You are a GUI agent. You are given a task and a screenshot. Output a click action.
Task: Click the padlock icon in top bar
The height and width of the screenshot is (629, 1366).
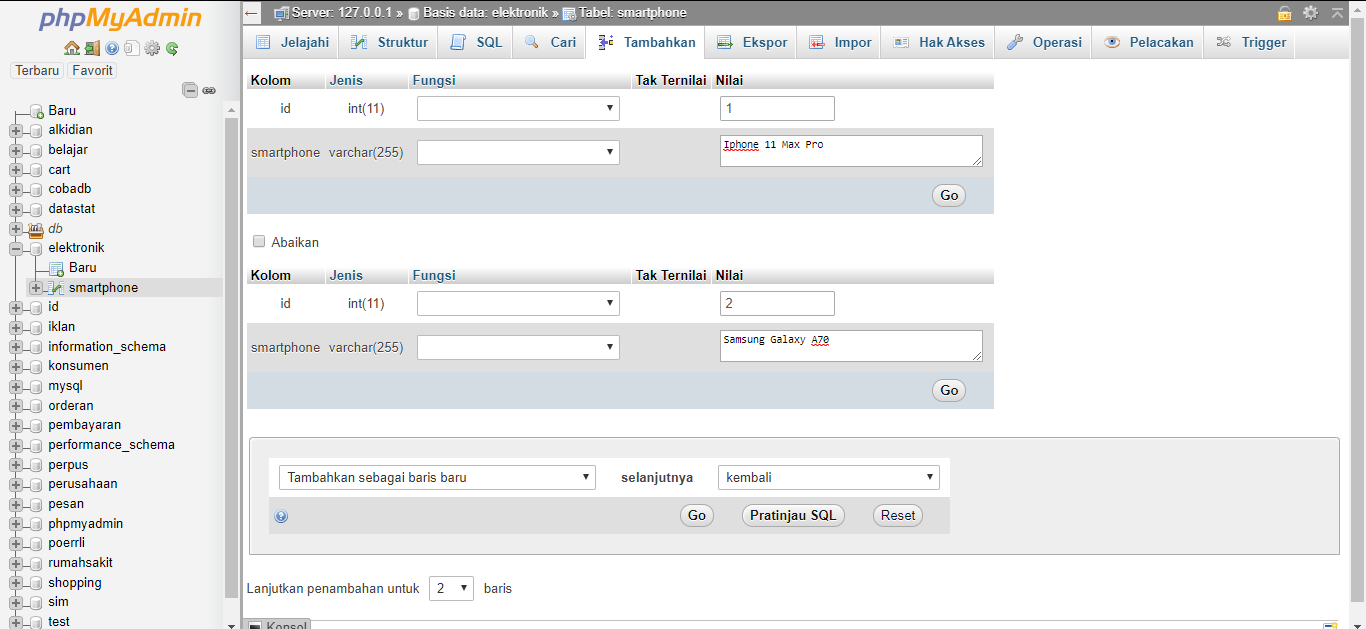1285,13
